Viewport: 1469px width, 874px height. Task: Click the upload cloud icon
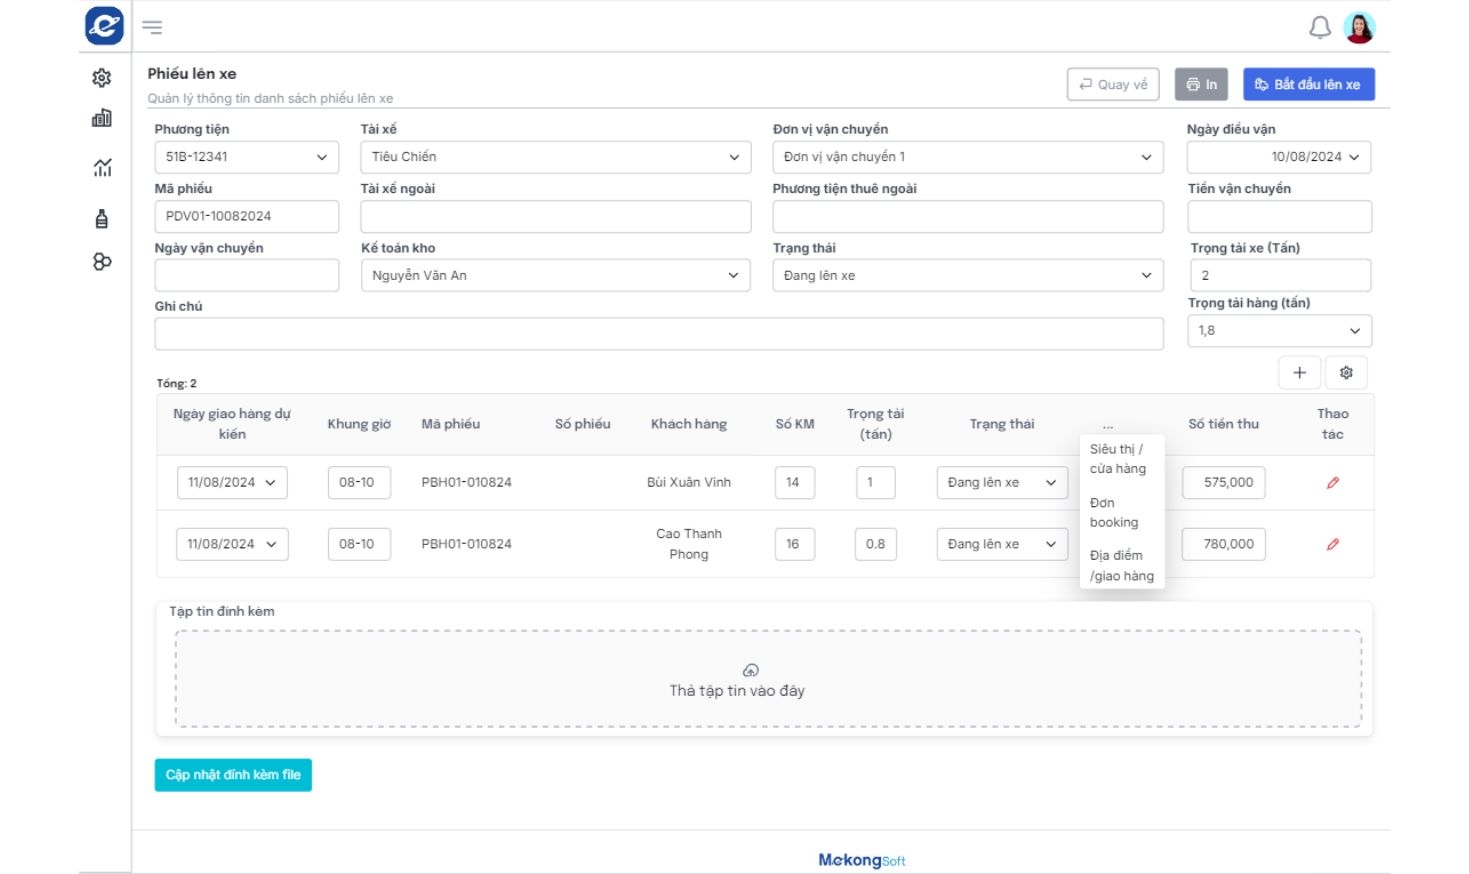click(x=750, y=670)
